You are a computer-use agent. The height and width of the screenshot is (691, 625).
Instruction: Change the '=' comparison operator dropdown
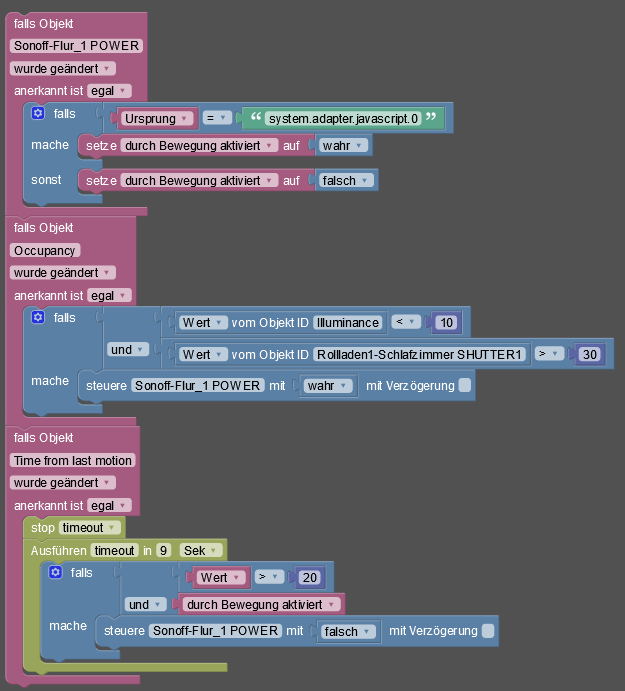217,118
